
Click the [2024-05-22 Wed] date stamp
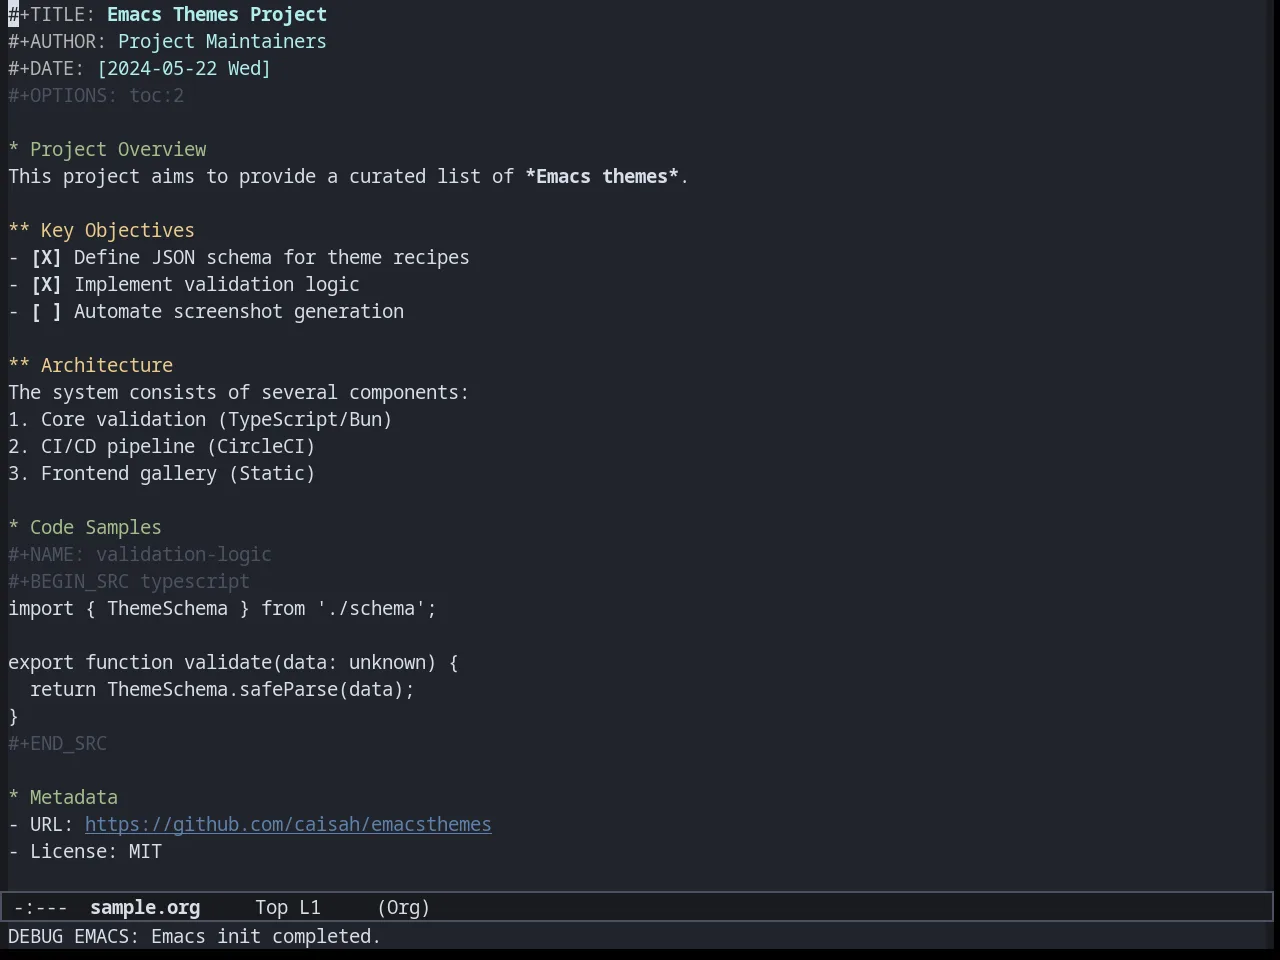[184, 69]
